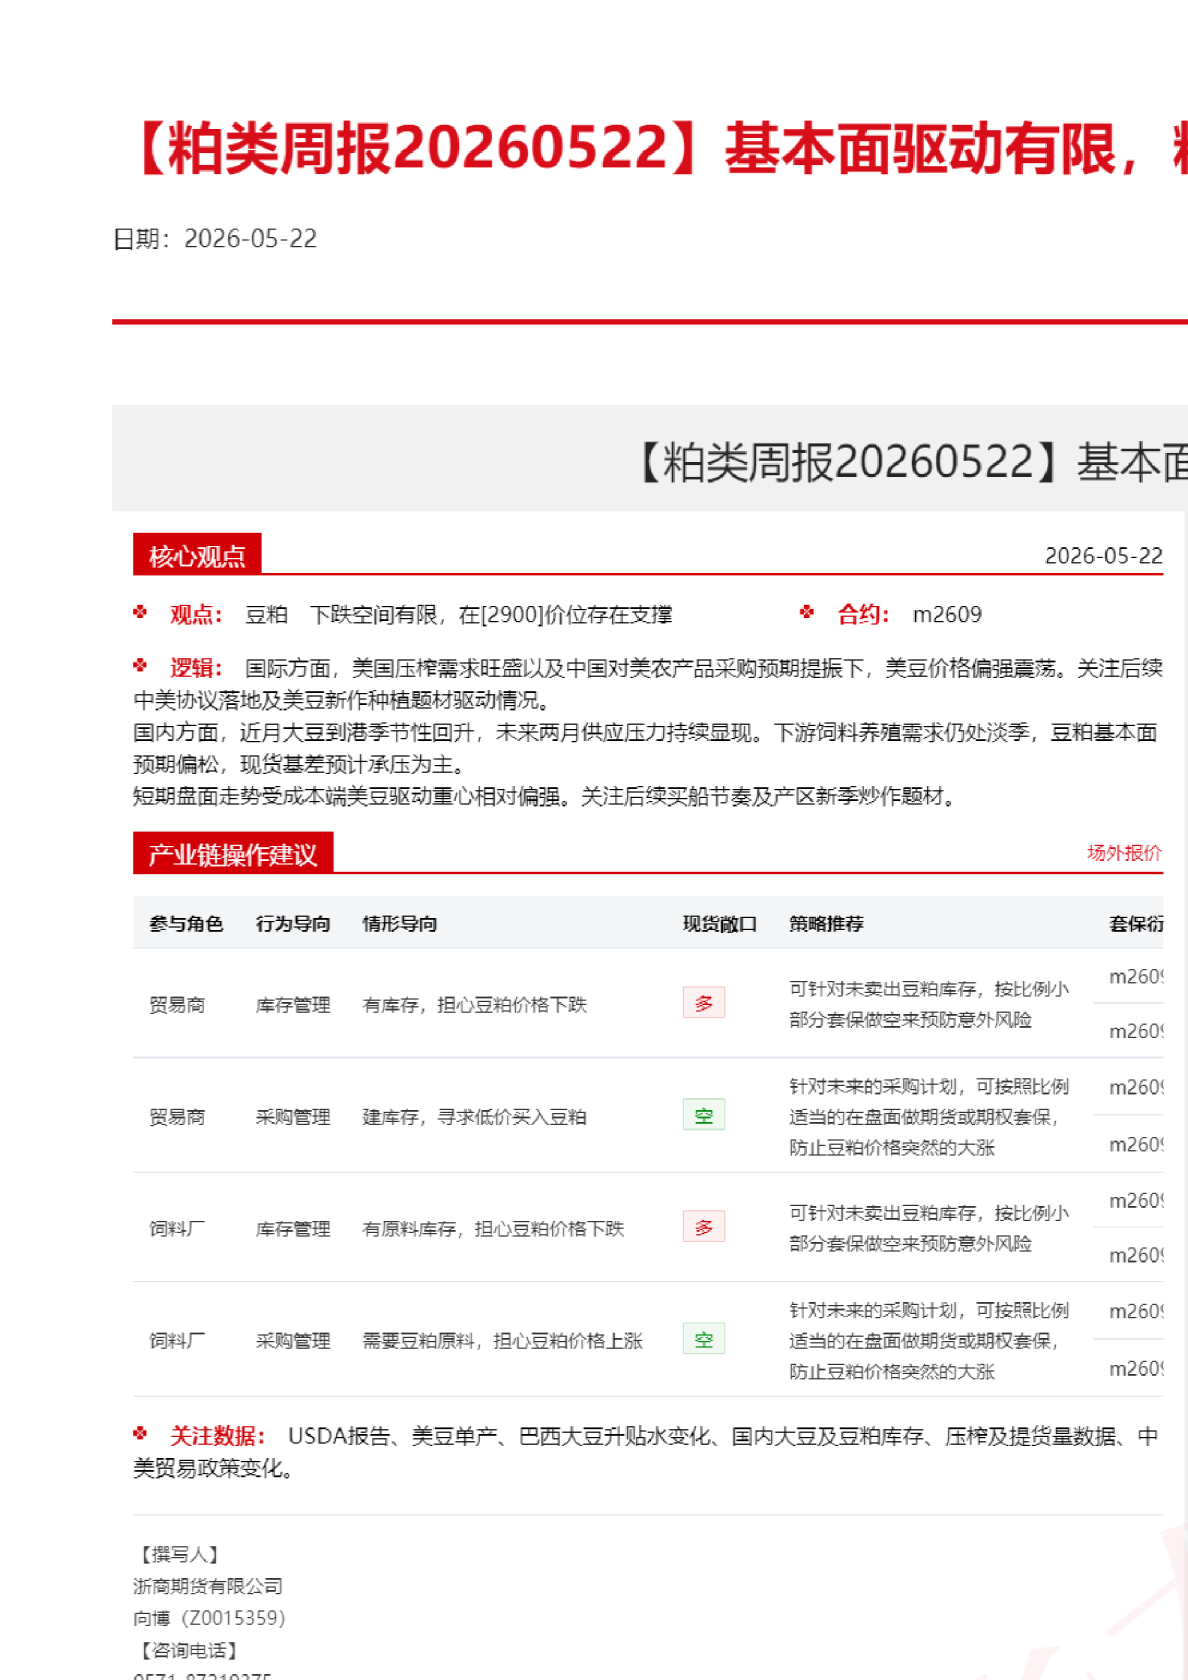Click the 空 badge in 贸易商 采购管理 row
This screenshot has width=1188, height=1680.
pyautogui.click(x=704, y=1115)
